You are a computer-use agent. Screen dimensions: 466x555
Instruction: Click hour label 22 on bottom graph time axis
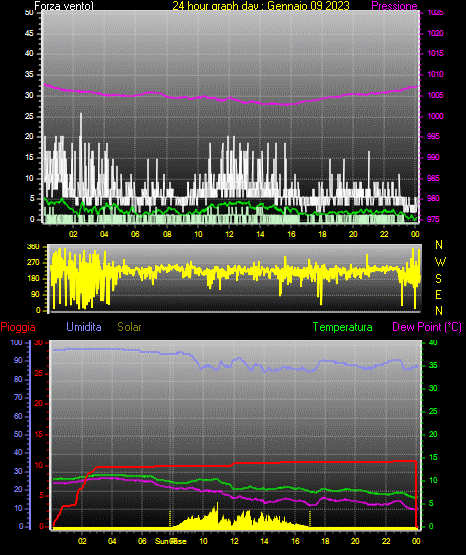pyautogui.click(x=386, y=541)
